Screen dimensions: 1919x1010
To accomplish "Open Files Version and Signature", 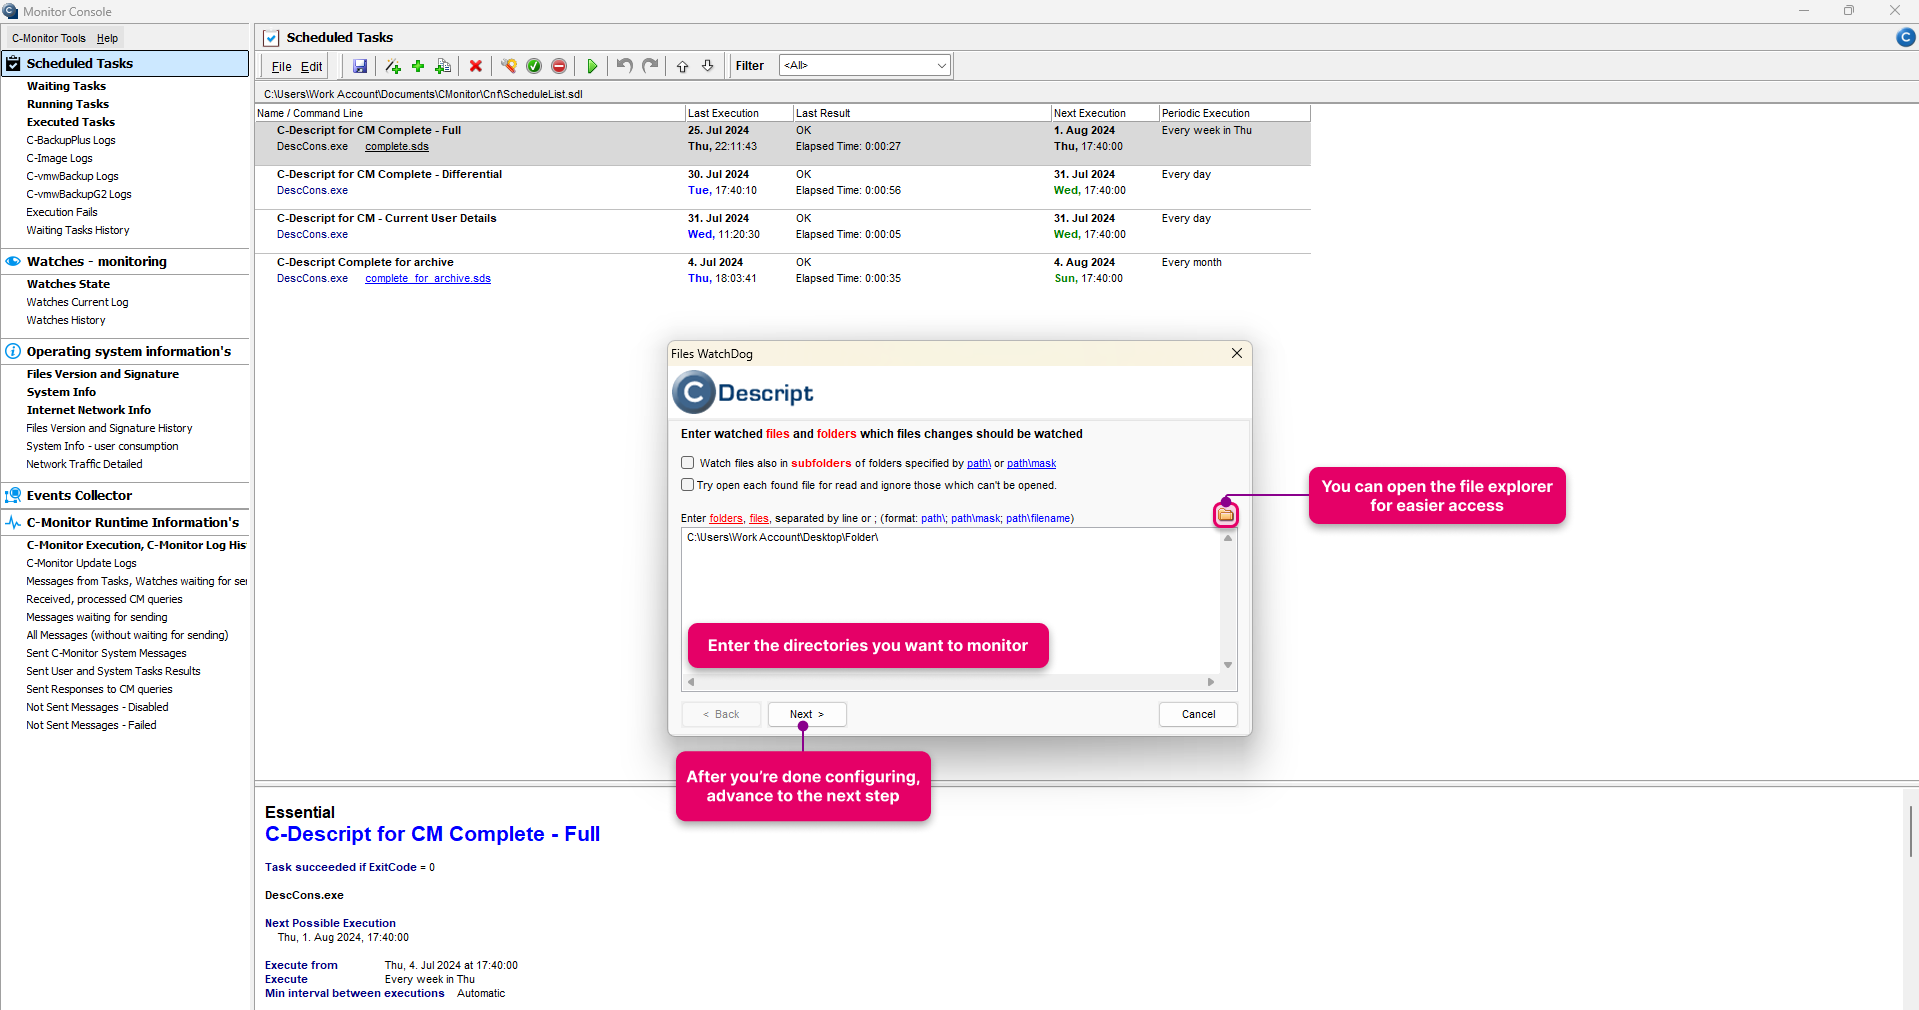I will [x=103, y=374].
